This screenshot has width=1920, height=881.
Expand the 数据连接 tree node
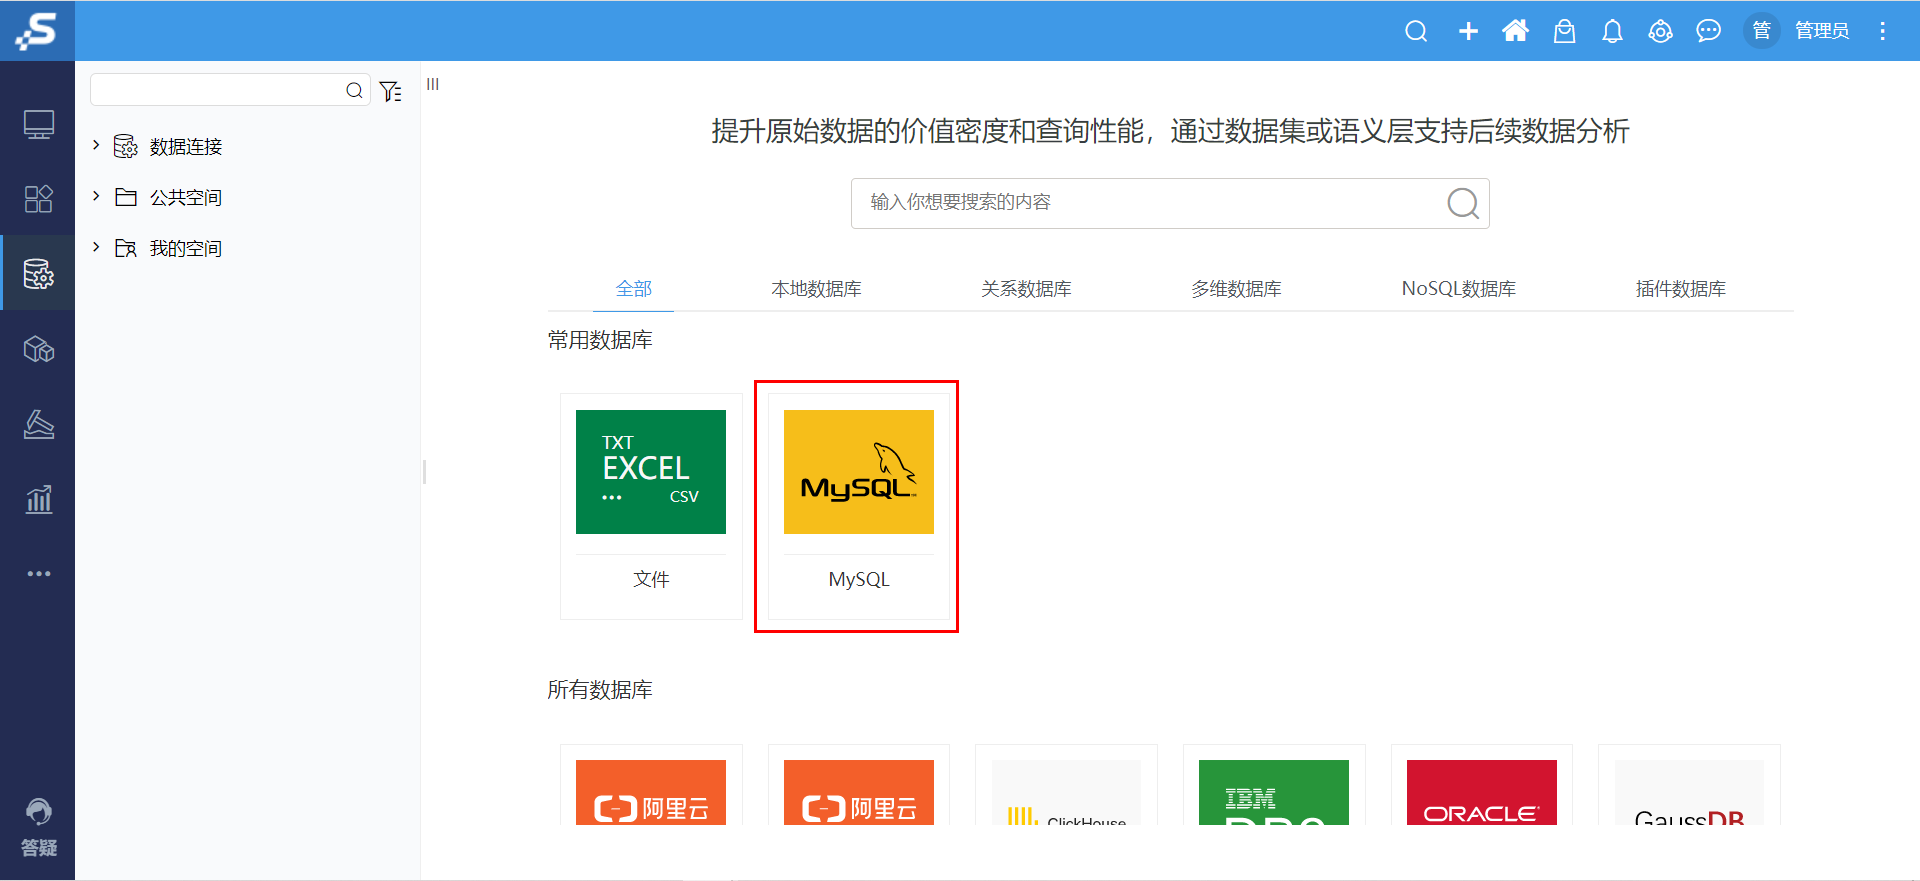click(96, 145)
